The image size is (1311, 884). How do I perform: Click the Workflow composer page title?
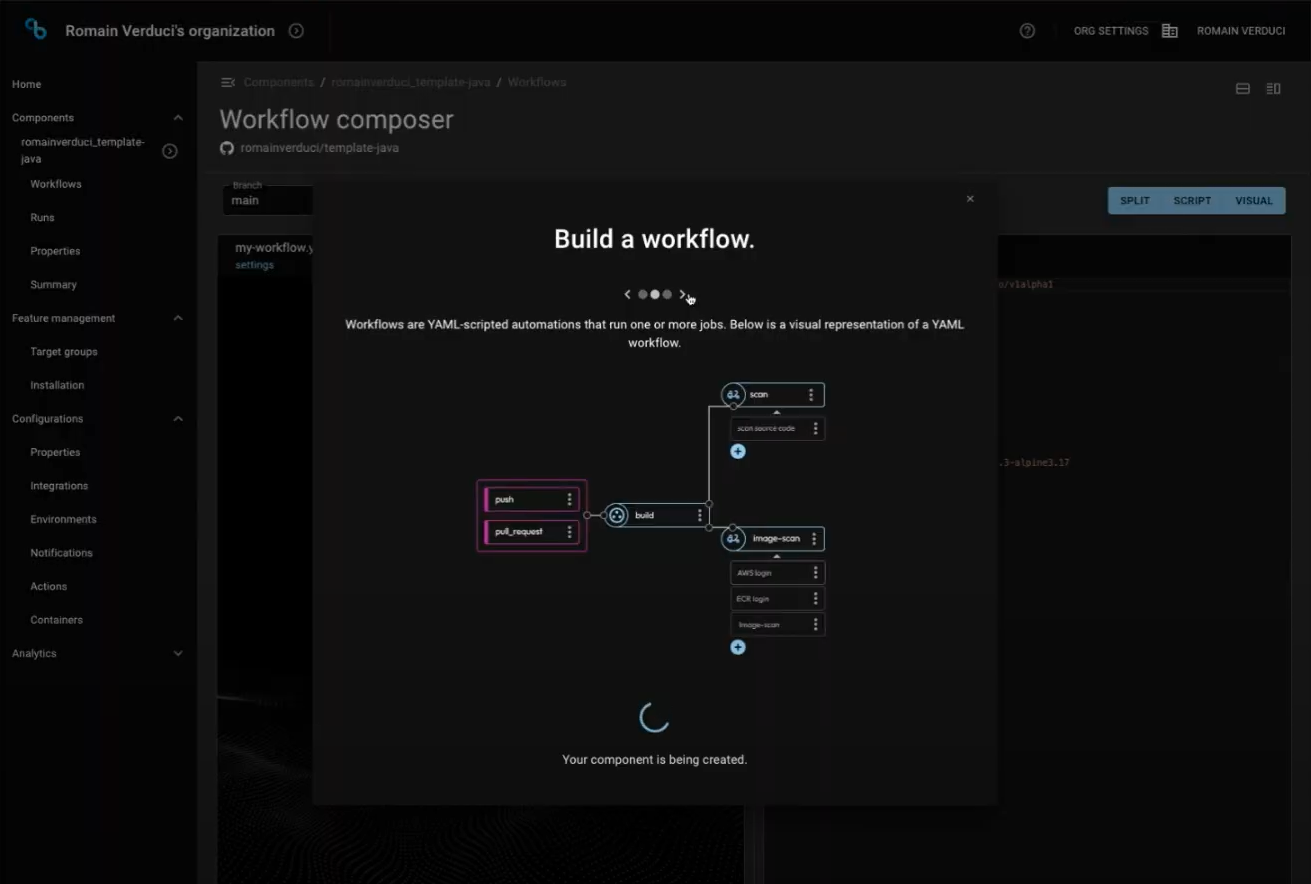click(337, 120)
